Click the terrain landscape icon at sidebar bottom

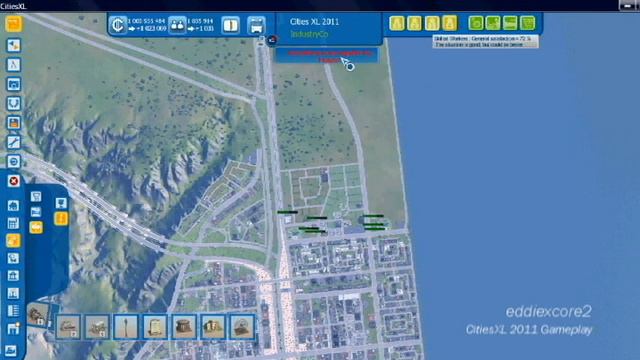tap(11, 350)
